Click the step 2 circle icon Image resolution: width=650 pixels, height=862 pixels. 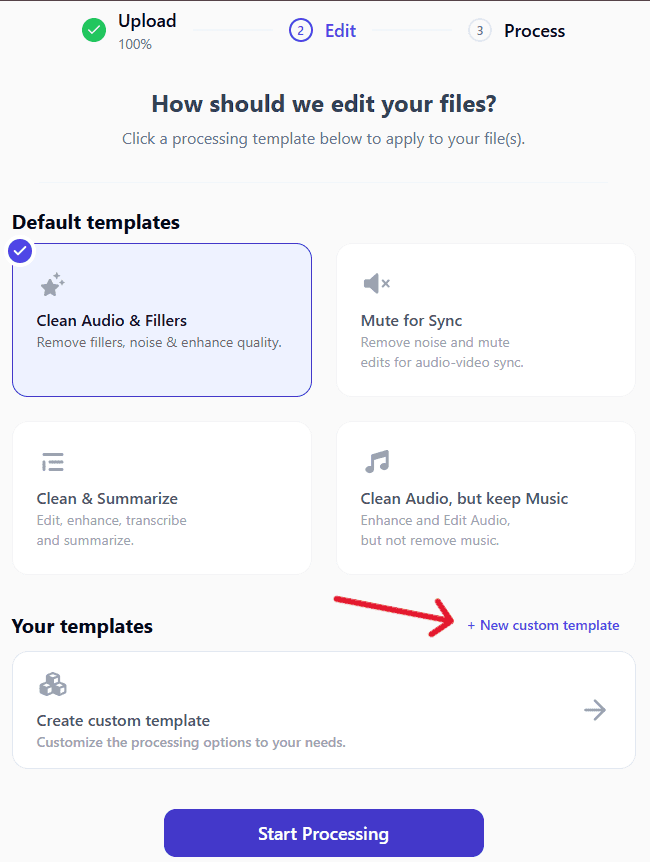[301, 31]
